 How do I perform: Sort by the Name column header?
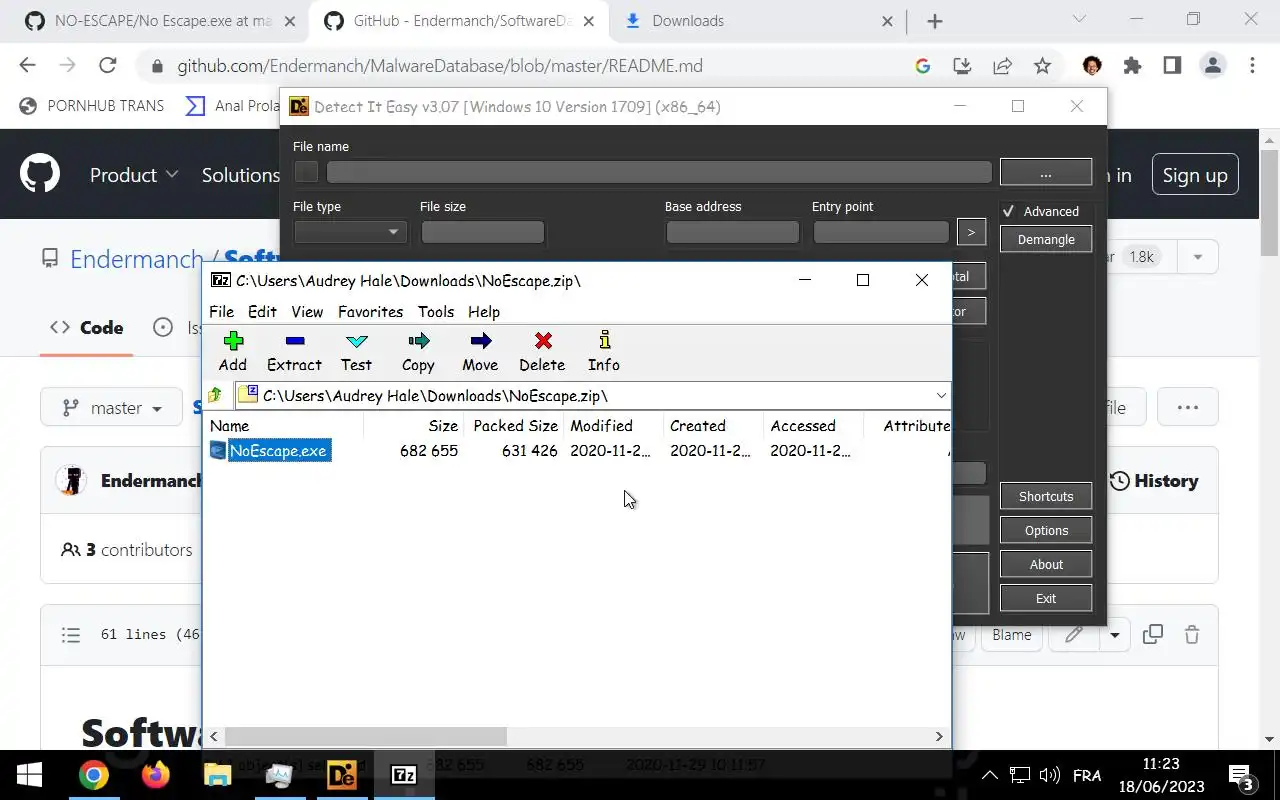(285, 426)
